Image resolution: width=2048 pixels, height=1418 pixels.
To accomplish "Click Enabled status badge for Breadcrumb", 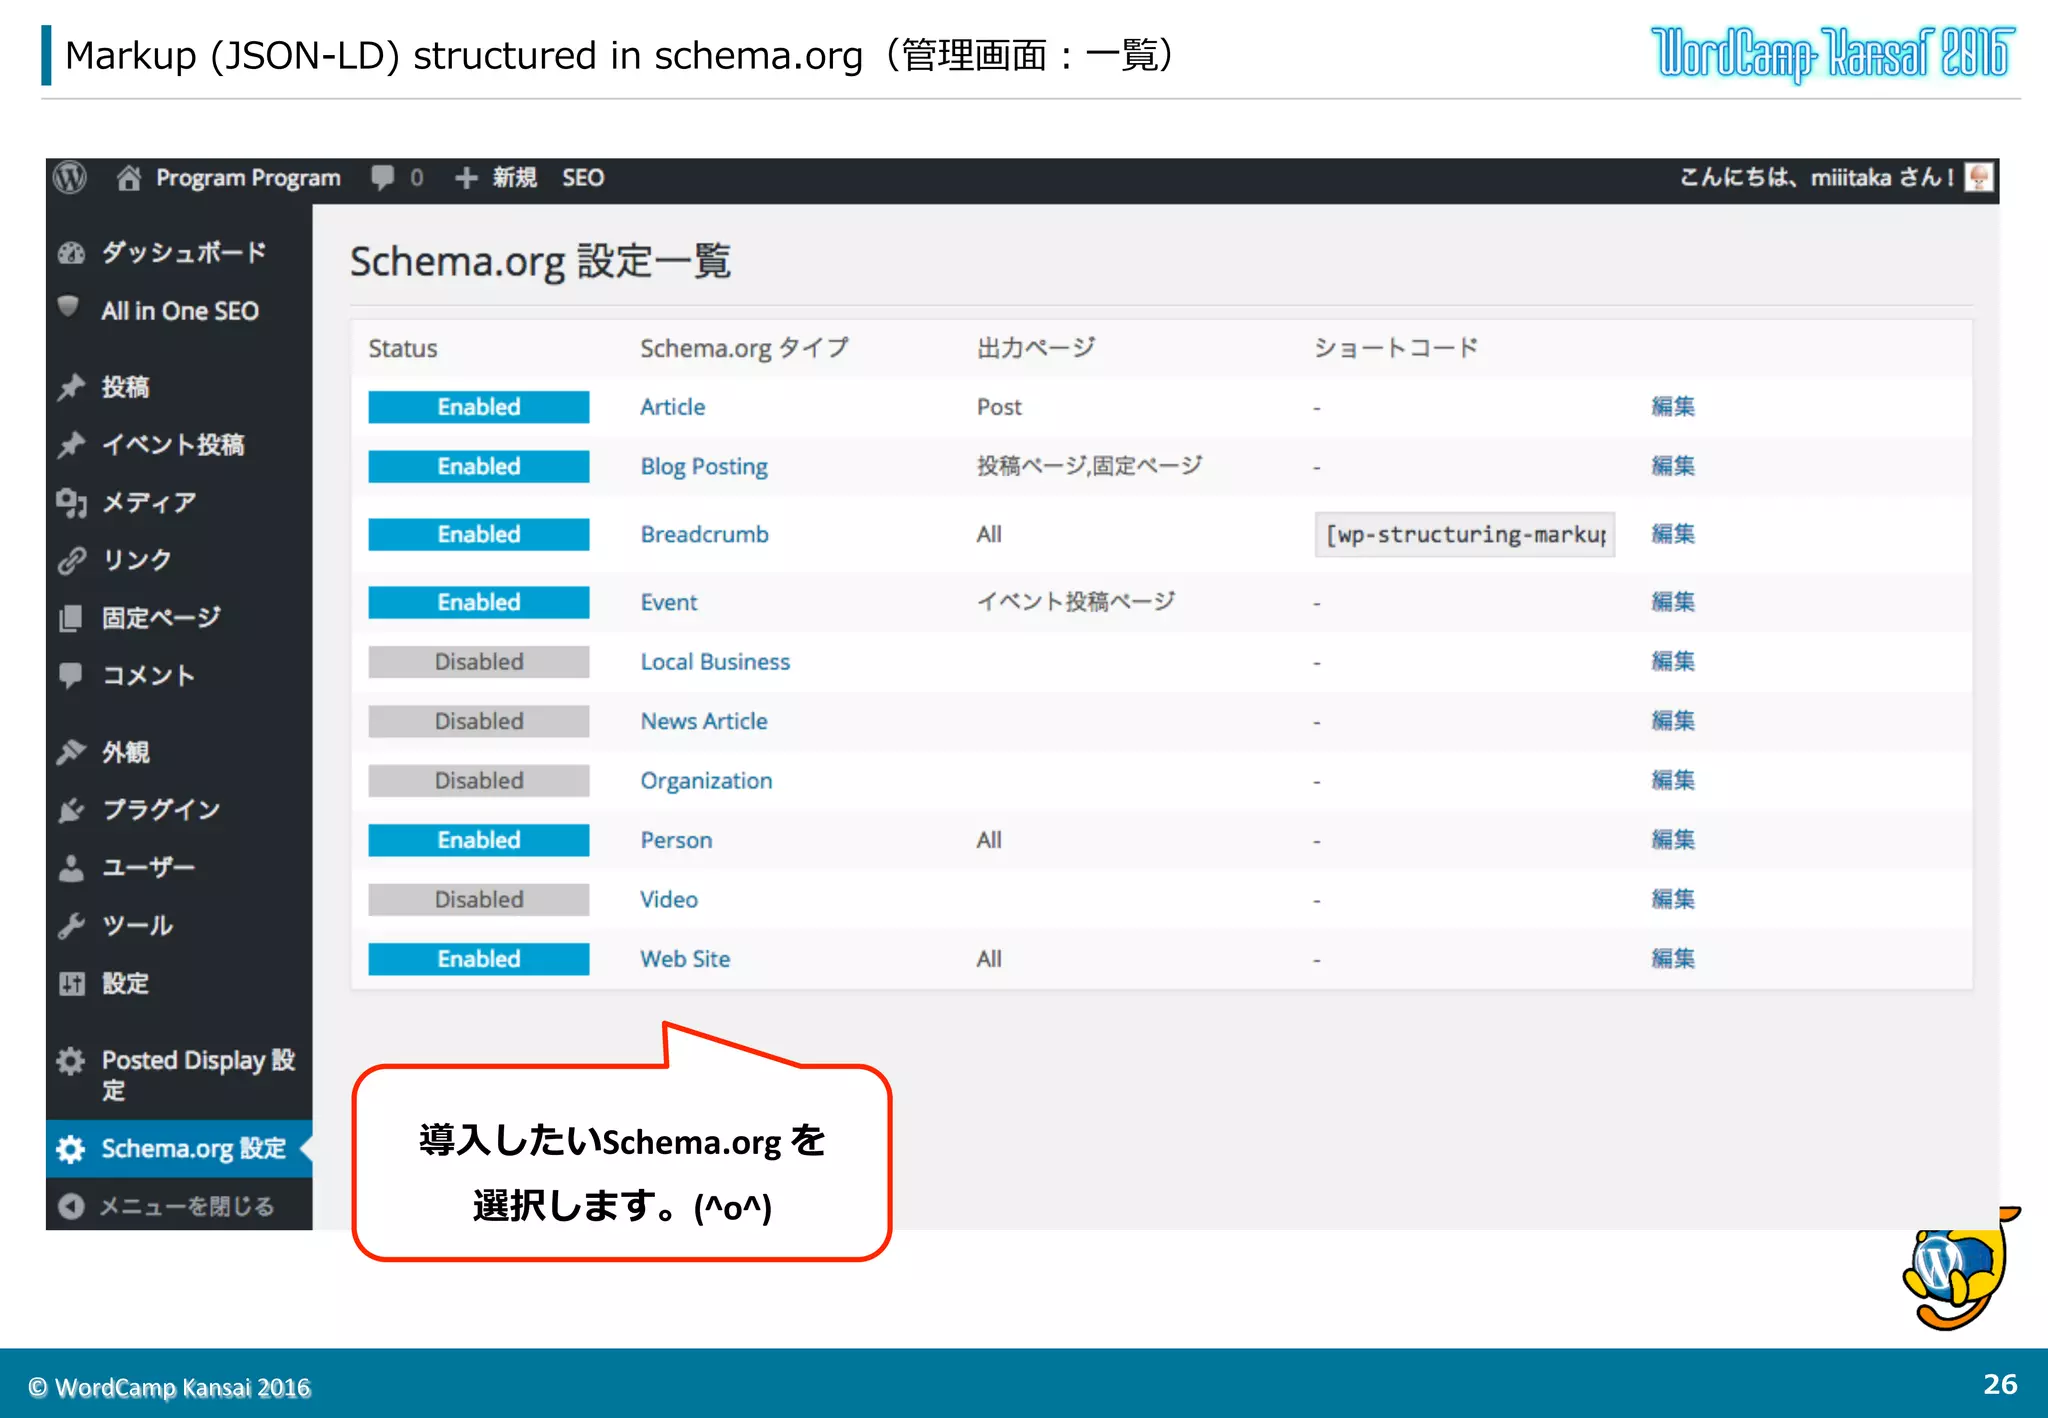I will pos(478,534).
